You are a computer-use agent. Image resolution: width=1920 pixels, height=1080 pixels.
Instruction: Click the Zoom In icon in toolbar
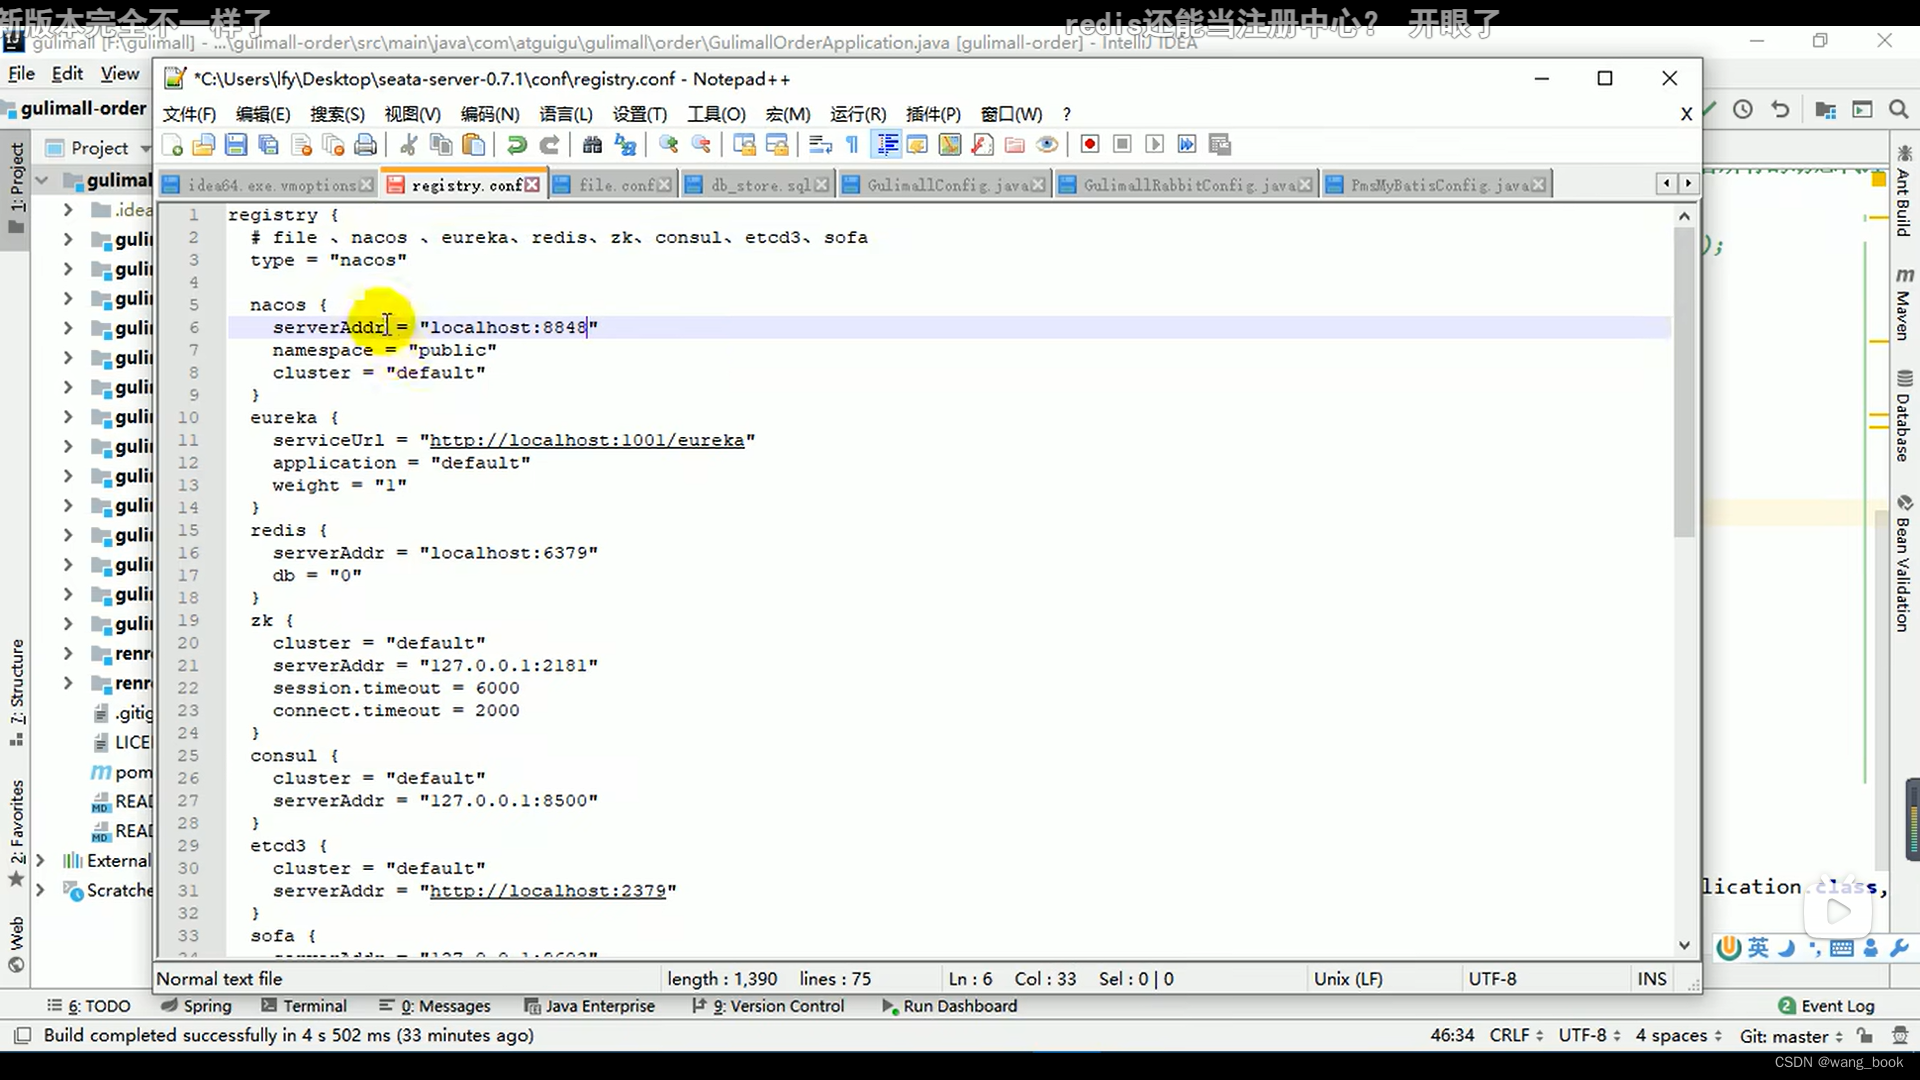[x=669, y=144]
